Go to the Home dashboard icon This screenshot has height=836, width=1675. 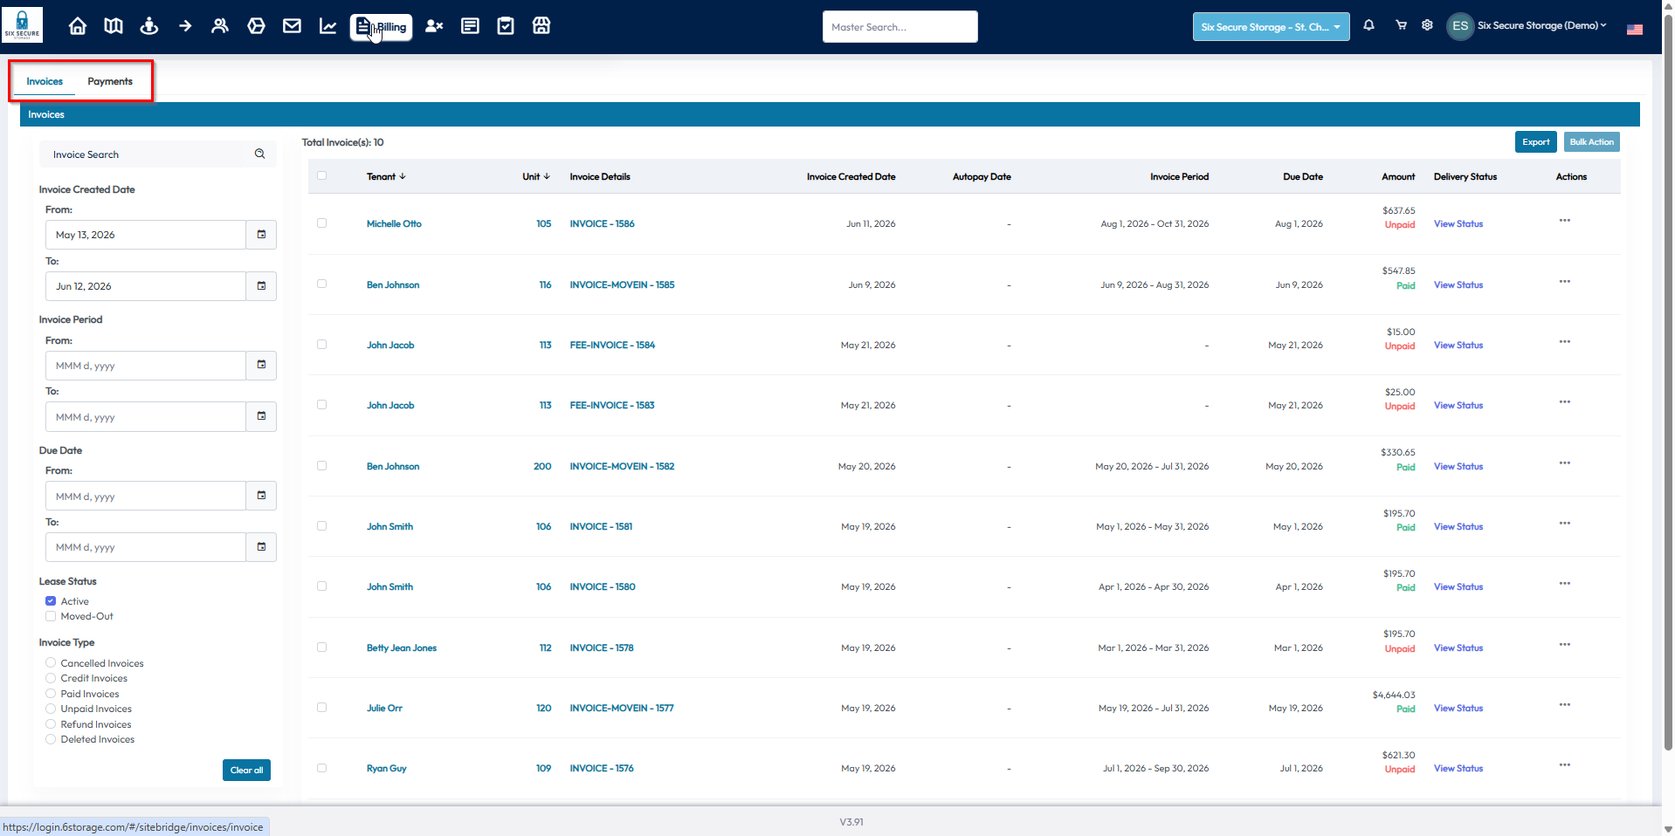77,26
